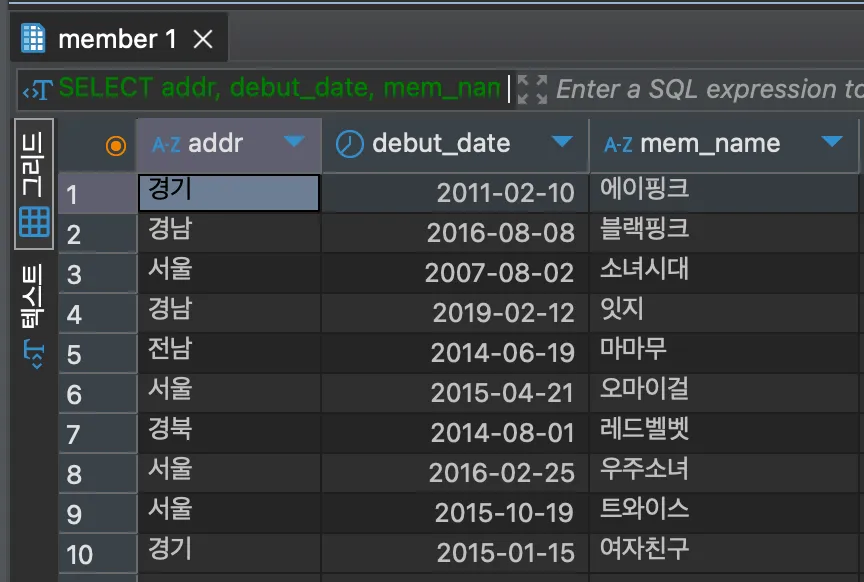Screen dimensions: 864x582
Task: Select row number 3
Action: pos(98,273)
